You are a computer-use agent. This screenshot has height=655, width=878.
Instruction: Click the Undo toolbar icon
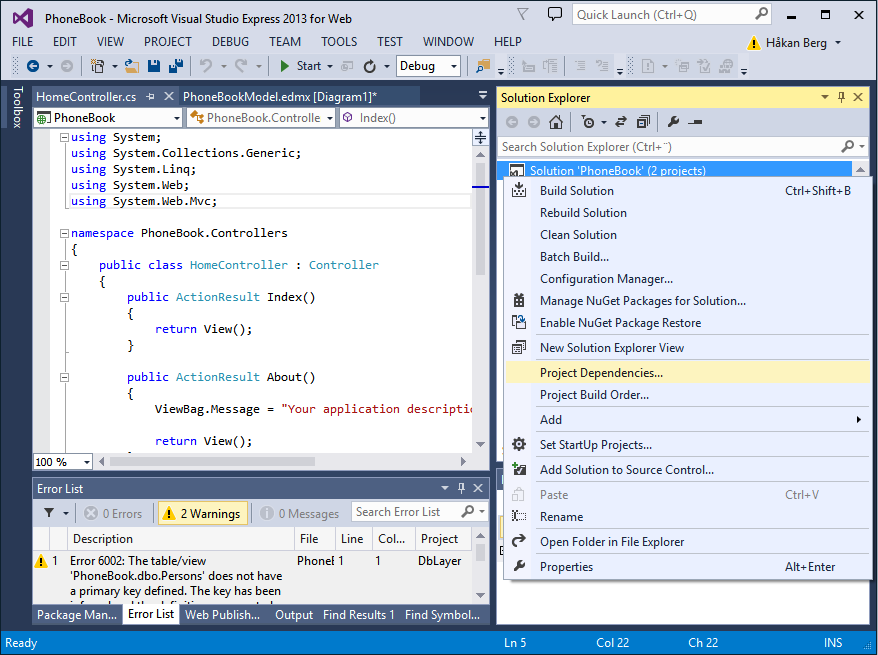click(206, 66)
